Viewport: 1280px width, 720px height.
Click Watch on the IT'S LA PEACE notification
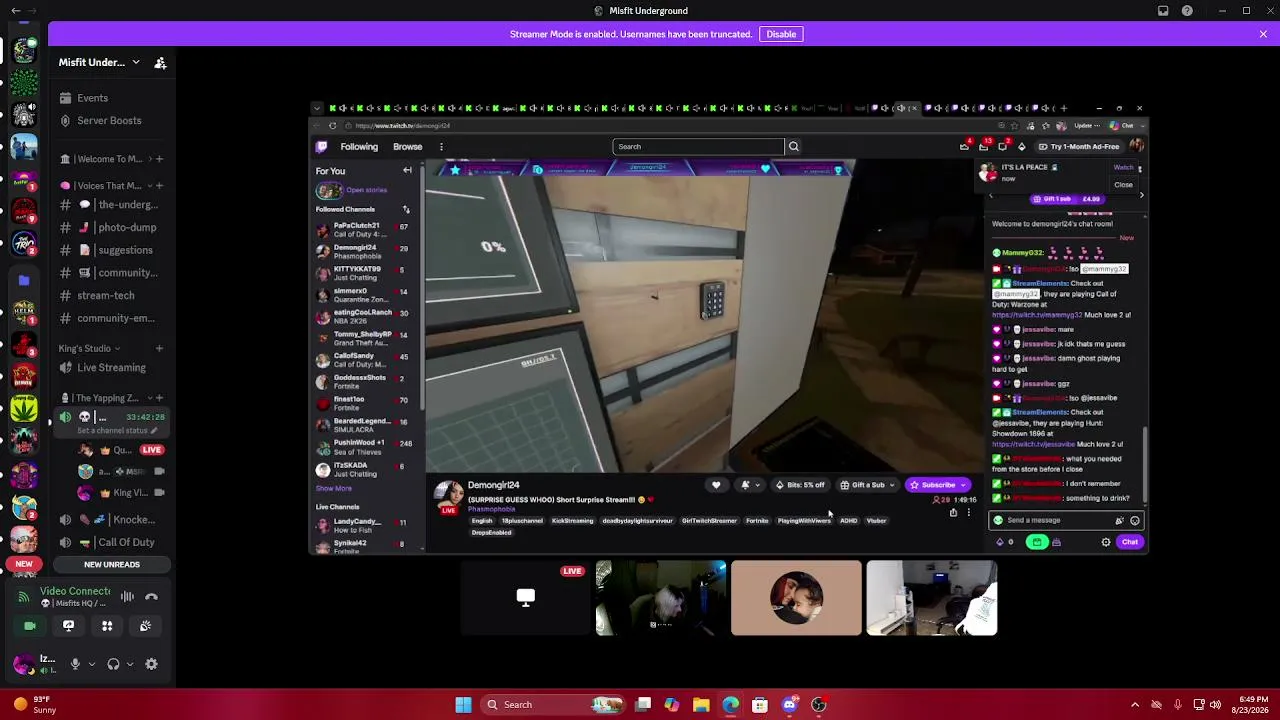tap(1123, 168)
